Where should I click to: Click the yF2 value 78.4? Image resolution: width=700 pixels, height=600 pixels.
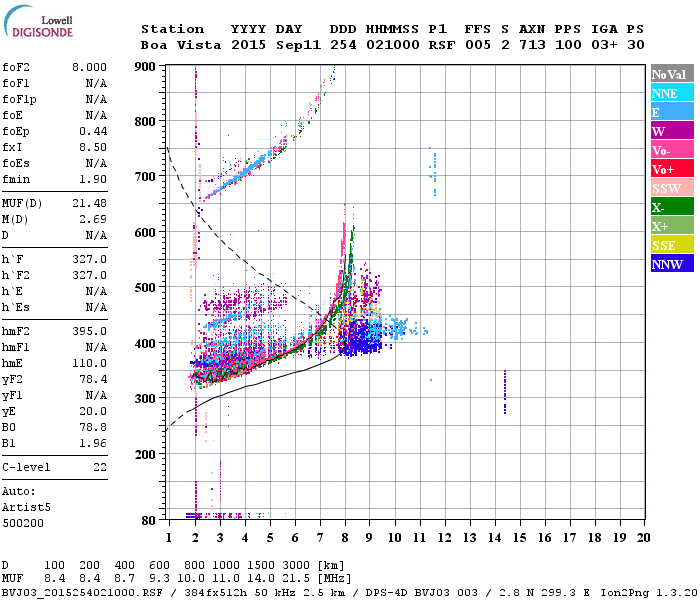tap(93, 379)
